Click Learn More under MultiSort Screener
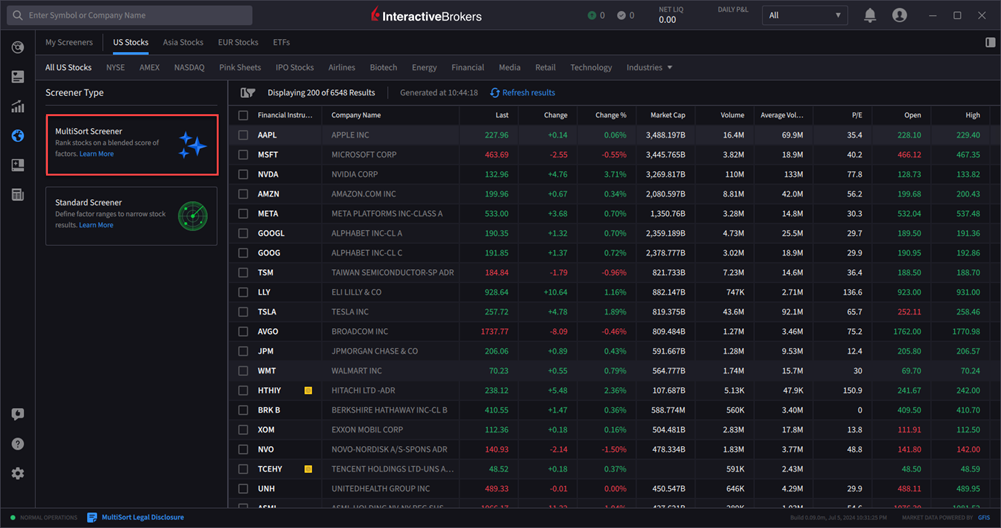Screen dimensions: 1001x528 [96, 154]
